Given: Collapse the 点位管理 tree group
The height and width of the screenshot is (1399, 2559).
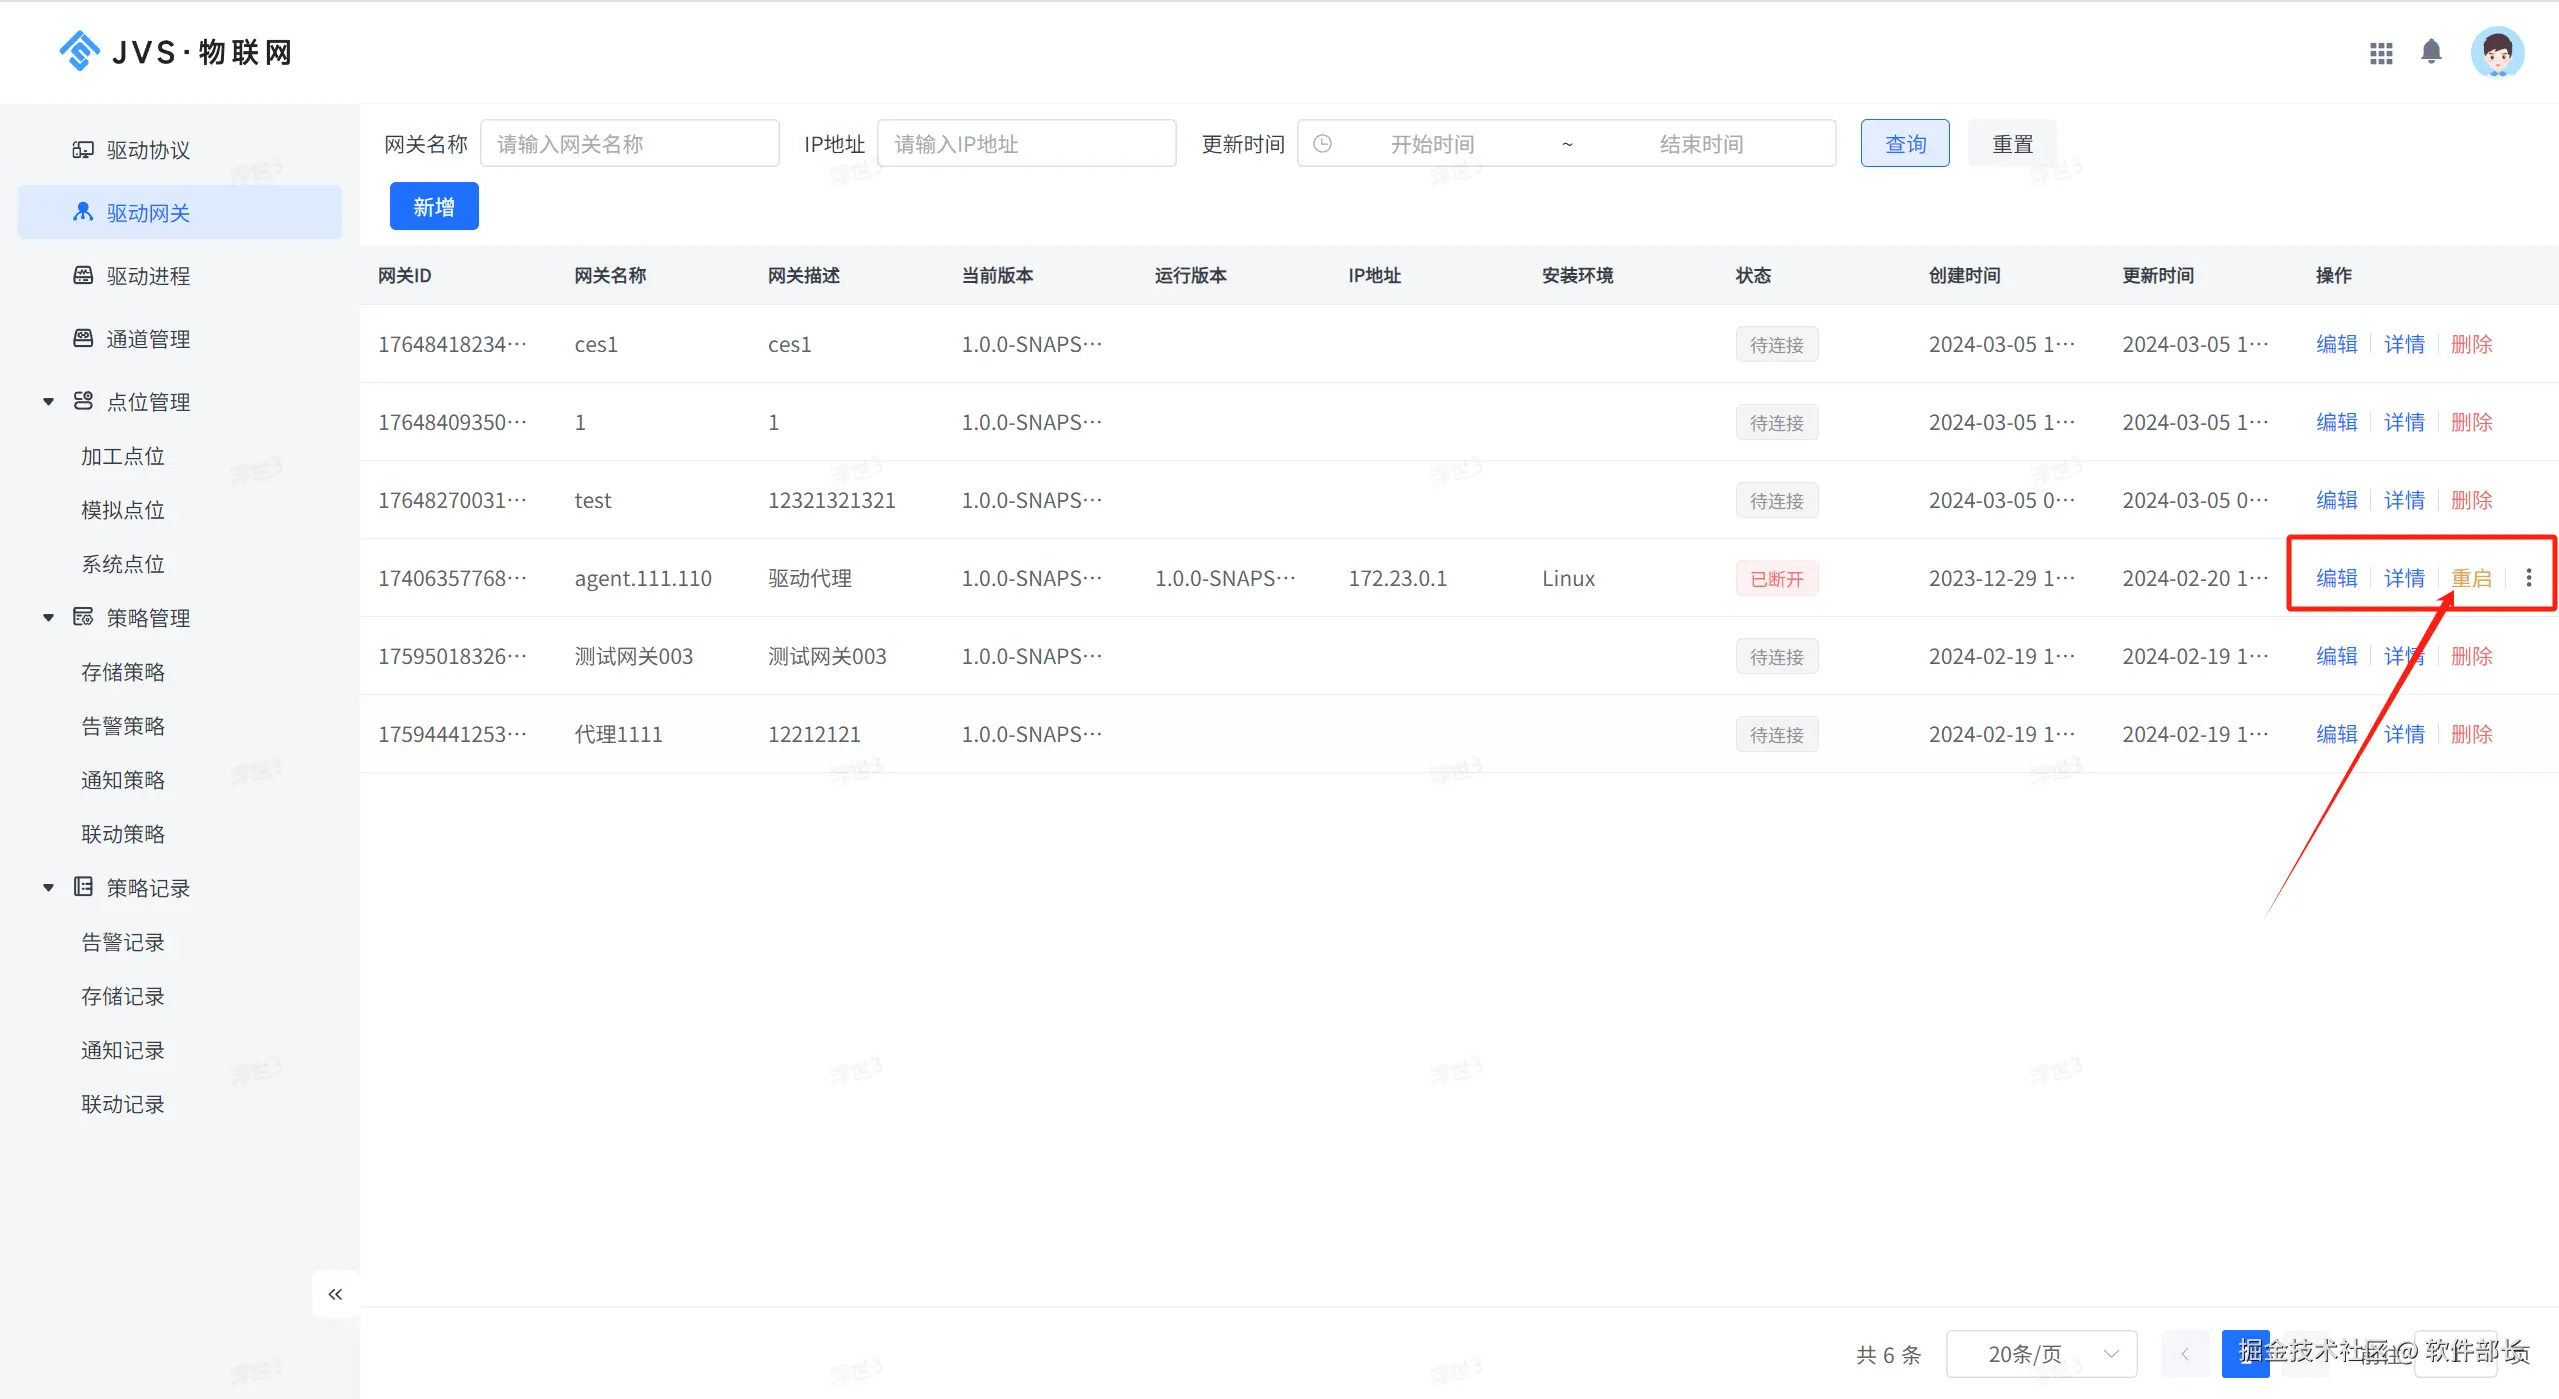Looking at the screenshot, I should pos(48,402).
